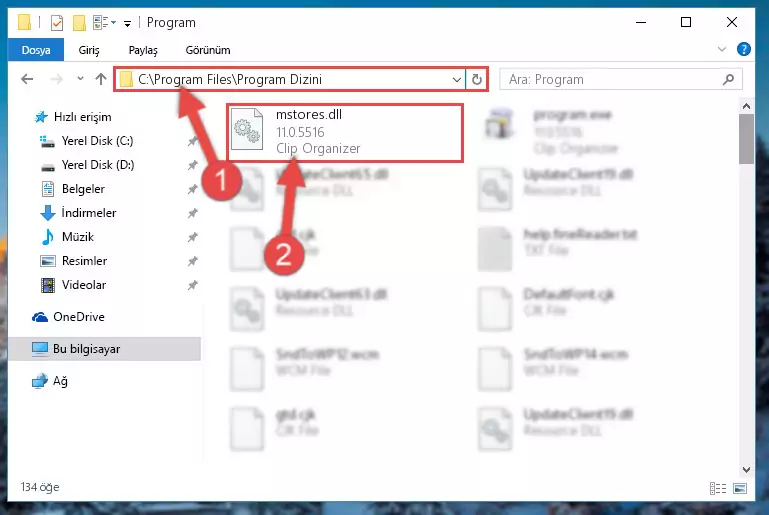Image resolution: width=769 pixels, height=515 pixels.
Task: Refresh the current folder
Action: 476,79
